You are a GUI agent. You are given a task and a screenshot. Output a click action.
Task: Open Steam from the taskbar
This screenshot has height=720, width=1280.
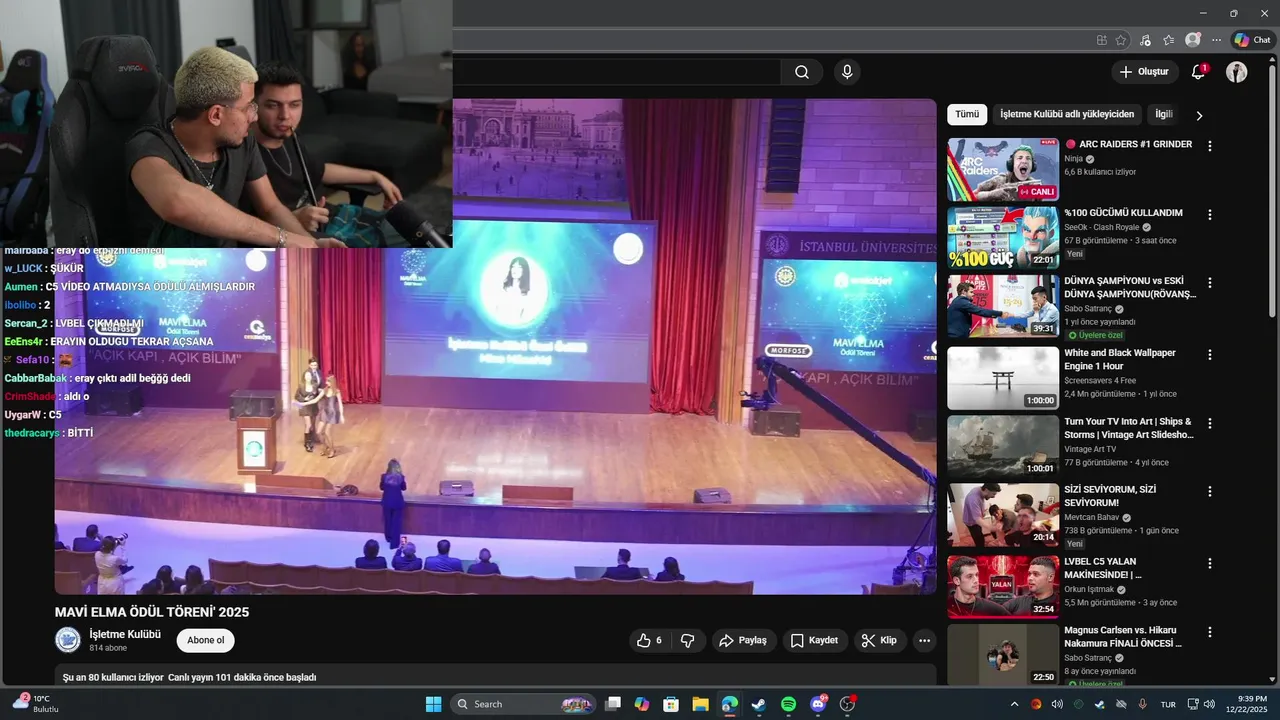coord(759,704)
